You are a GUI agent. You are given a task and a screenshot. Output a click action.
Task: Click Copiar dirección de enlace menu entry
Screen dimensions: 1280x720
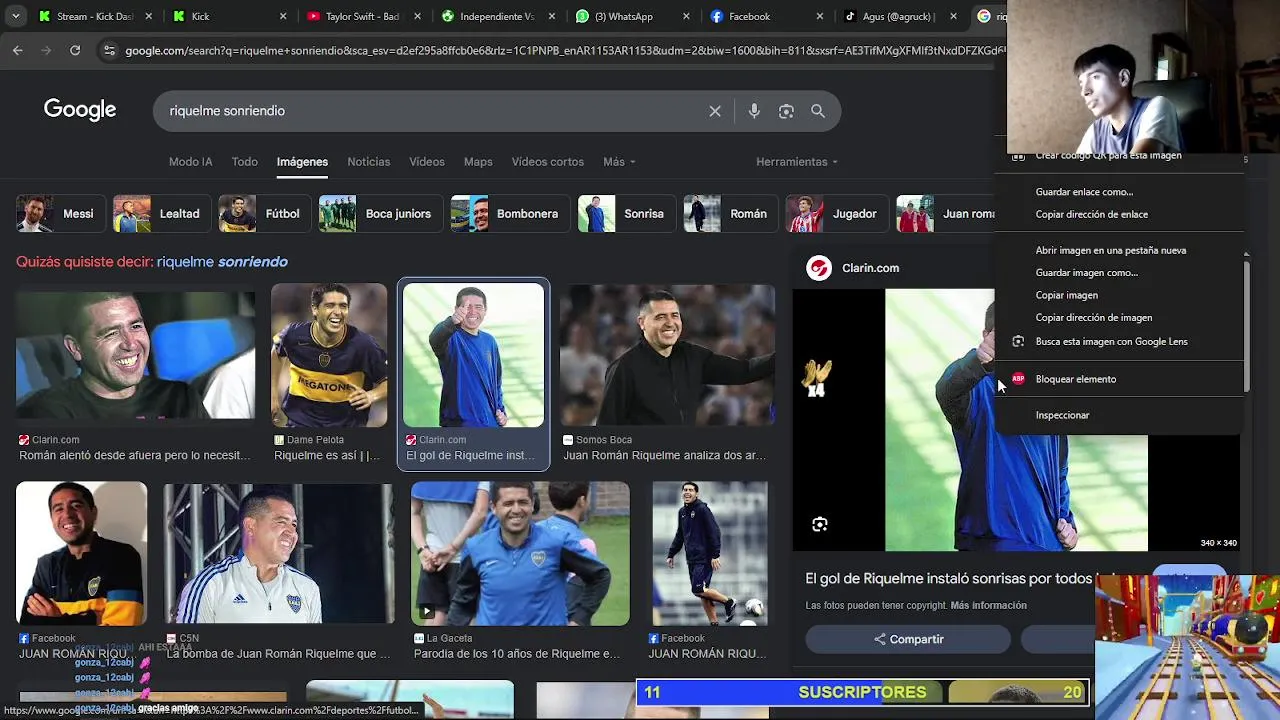(x=1091, y=214)
